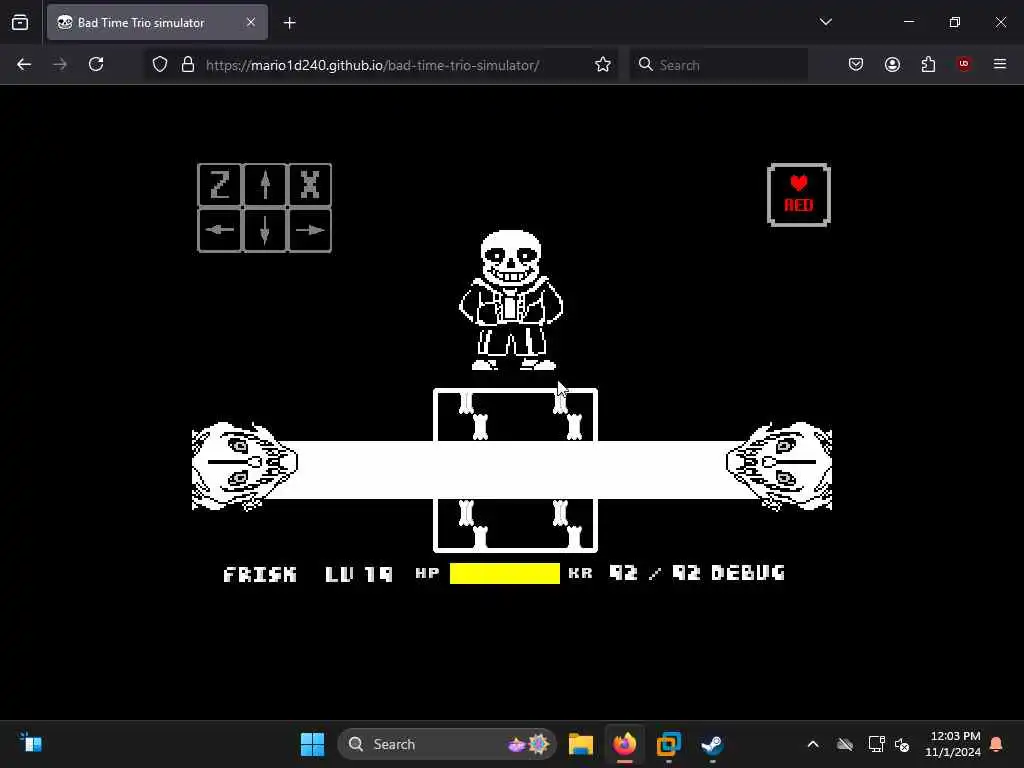Screen dimensions: 1024x768
Task: Tap the on-screen right arrow key
Action: 310,230
